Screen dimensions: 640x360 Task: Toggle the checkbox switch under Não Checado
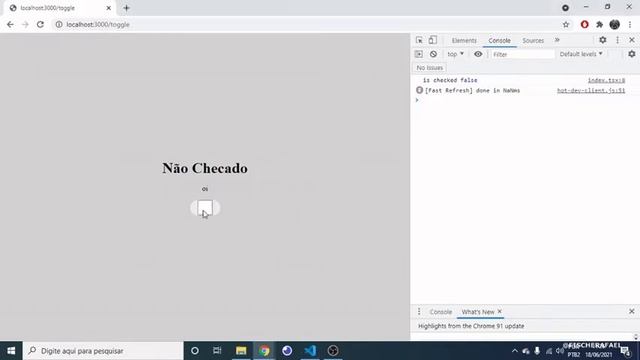coord(205,208)
